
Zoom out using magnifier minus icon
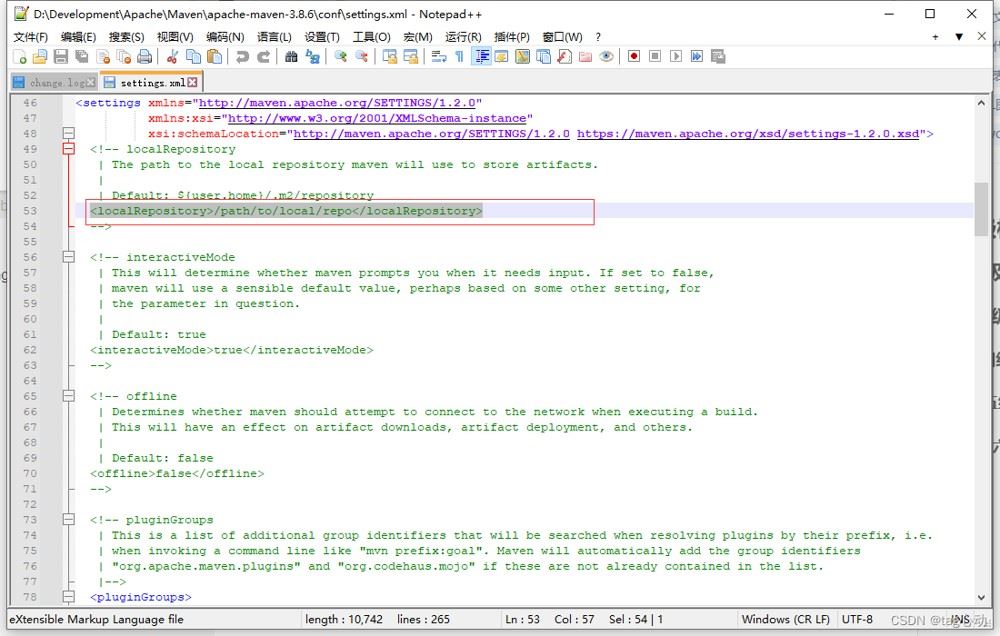[x=361, y=57]
